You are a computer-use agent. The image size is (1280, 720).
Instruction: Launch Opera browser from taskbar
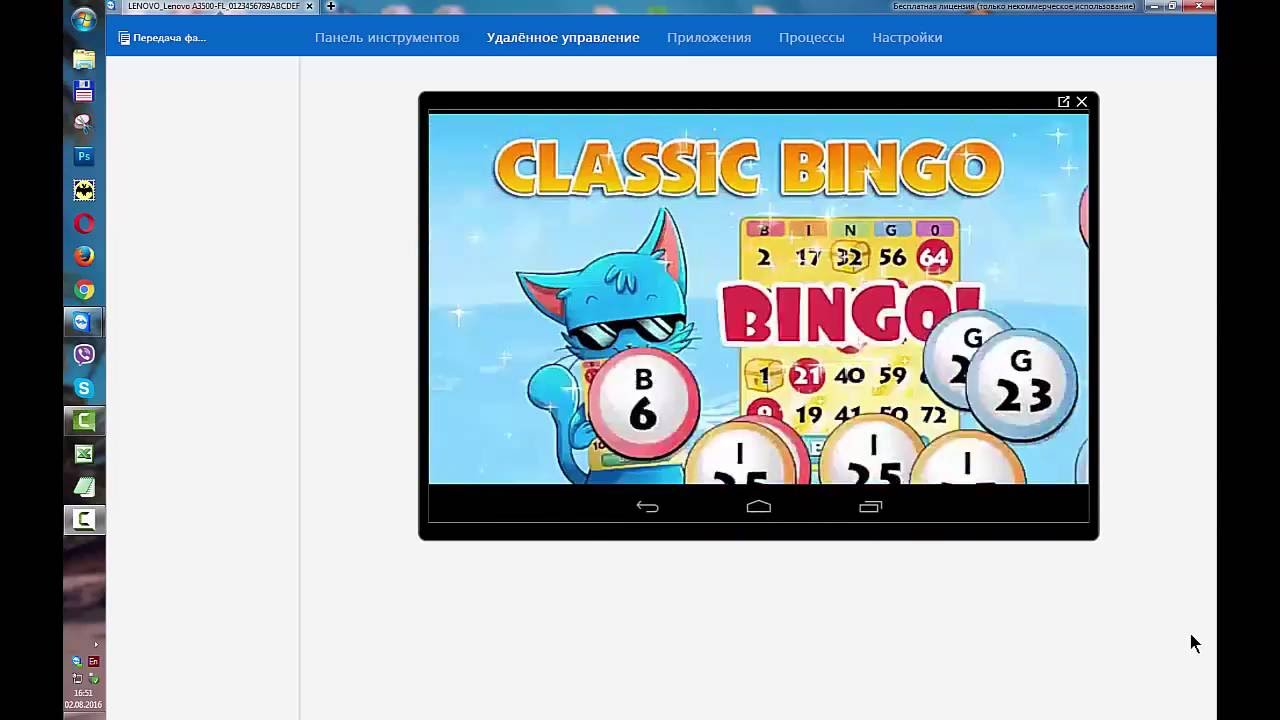tap(84, 223)
